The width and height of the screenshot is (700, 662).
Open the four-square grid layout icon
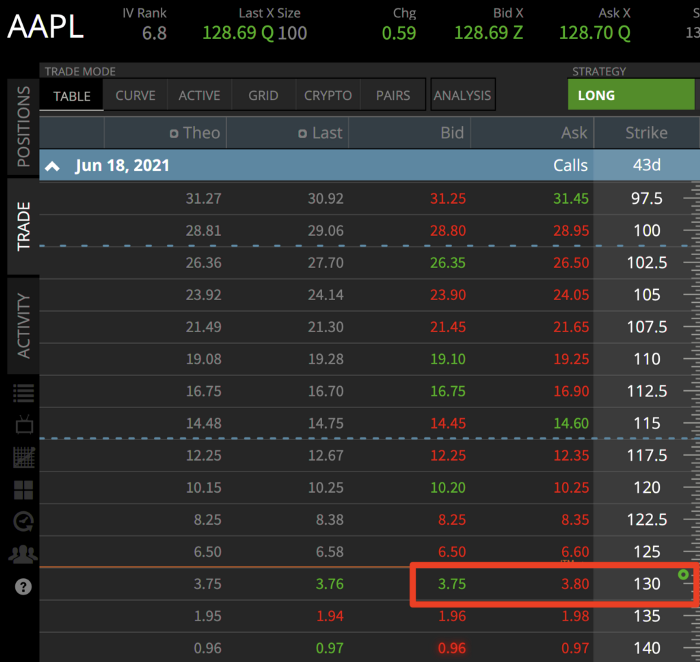24,490
